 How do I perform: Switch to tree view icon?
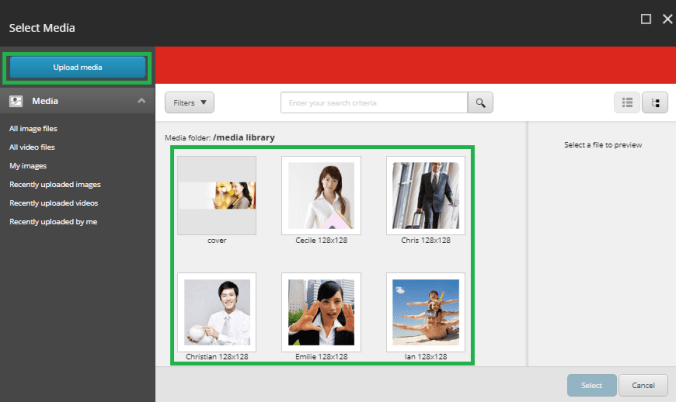[x=655, y=103]
